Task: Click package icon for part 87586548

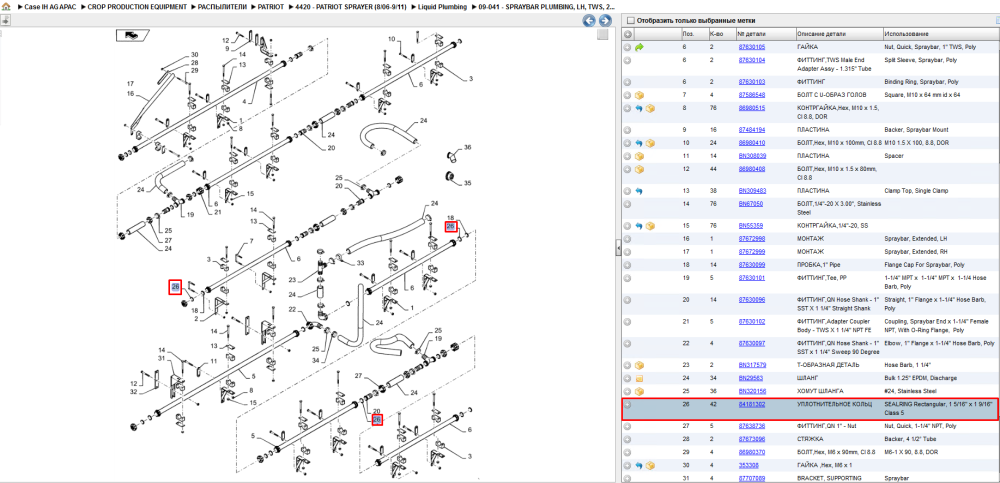Action: pos(640,95)
